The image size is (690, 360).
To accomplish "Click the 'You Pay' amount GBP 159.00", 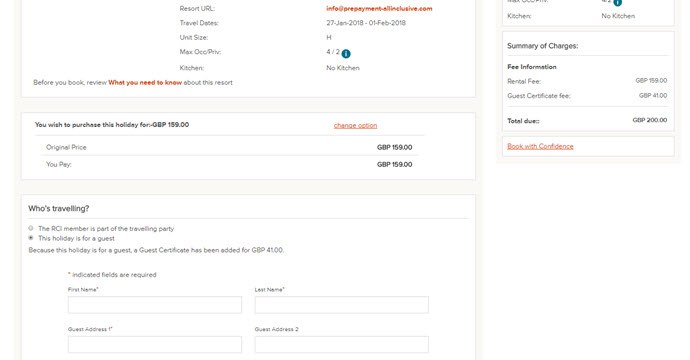I will pos(394,164).
